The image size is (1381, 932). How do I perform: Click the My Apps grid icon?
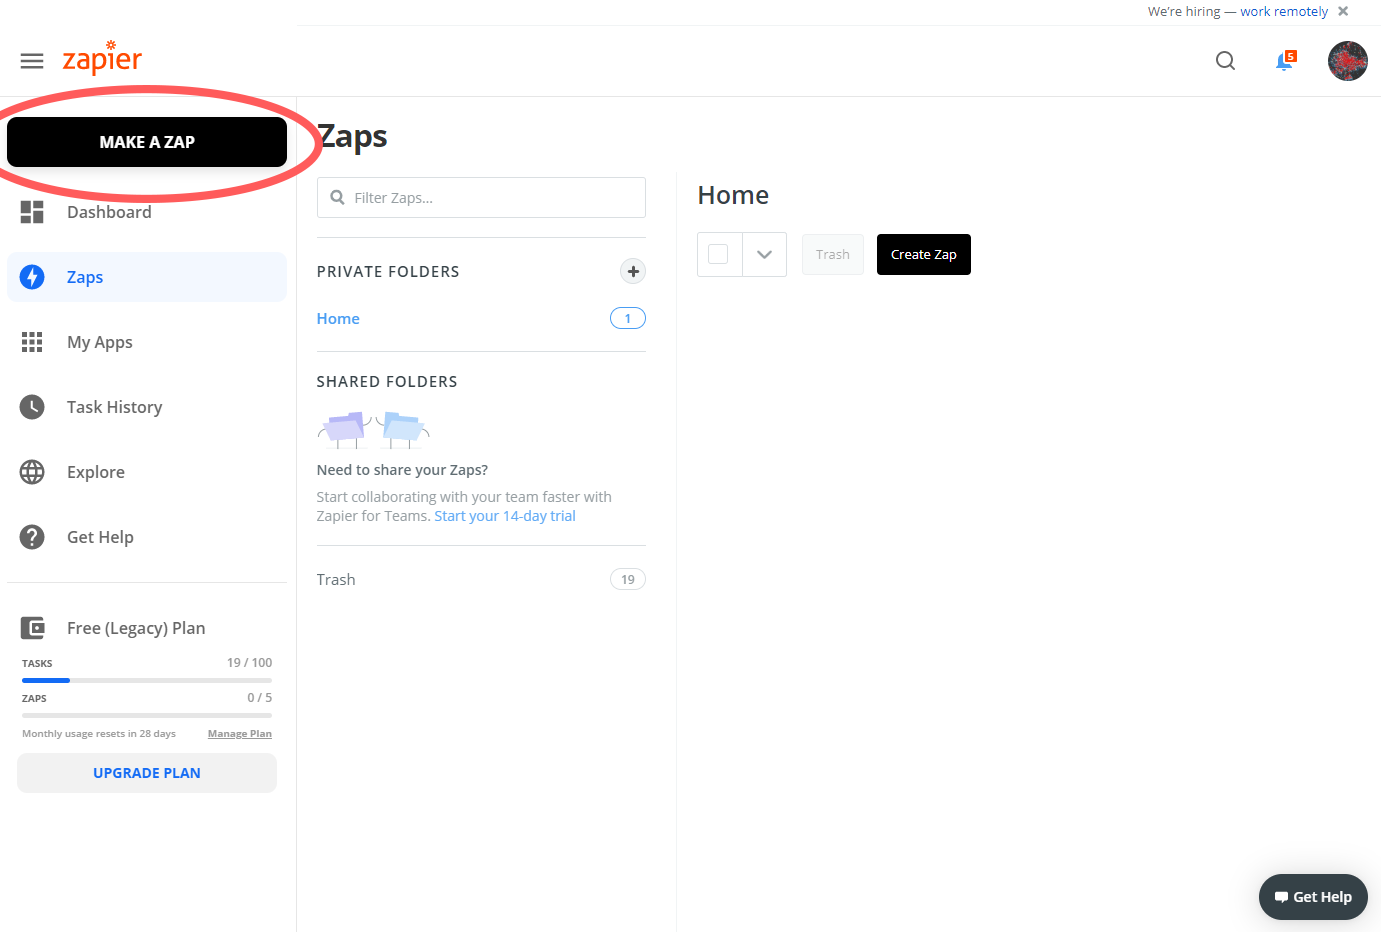[x=31, y=342]
